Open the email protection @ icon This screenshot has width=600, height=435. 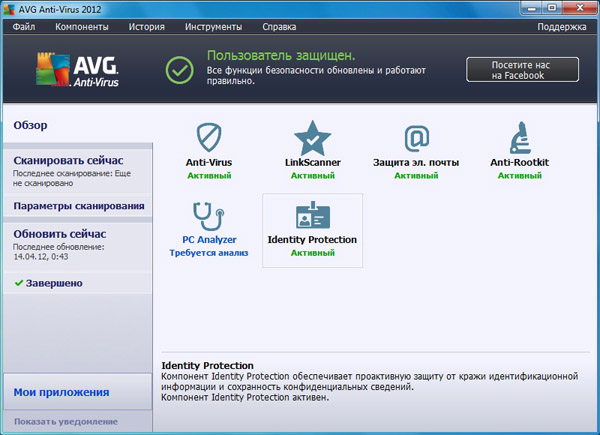[416, 137]
